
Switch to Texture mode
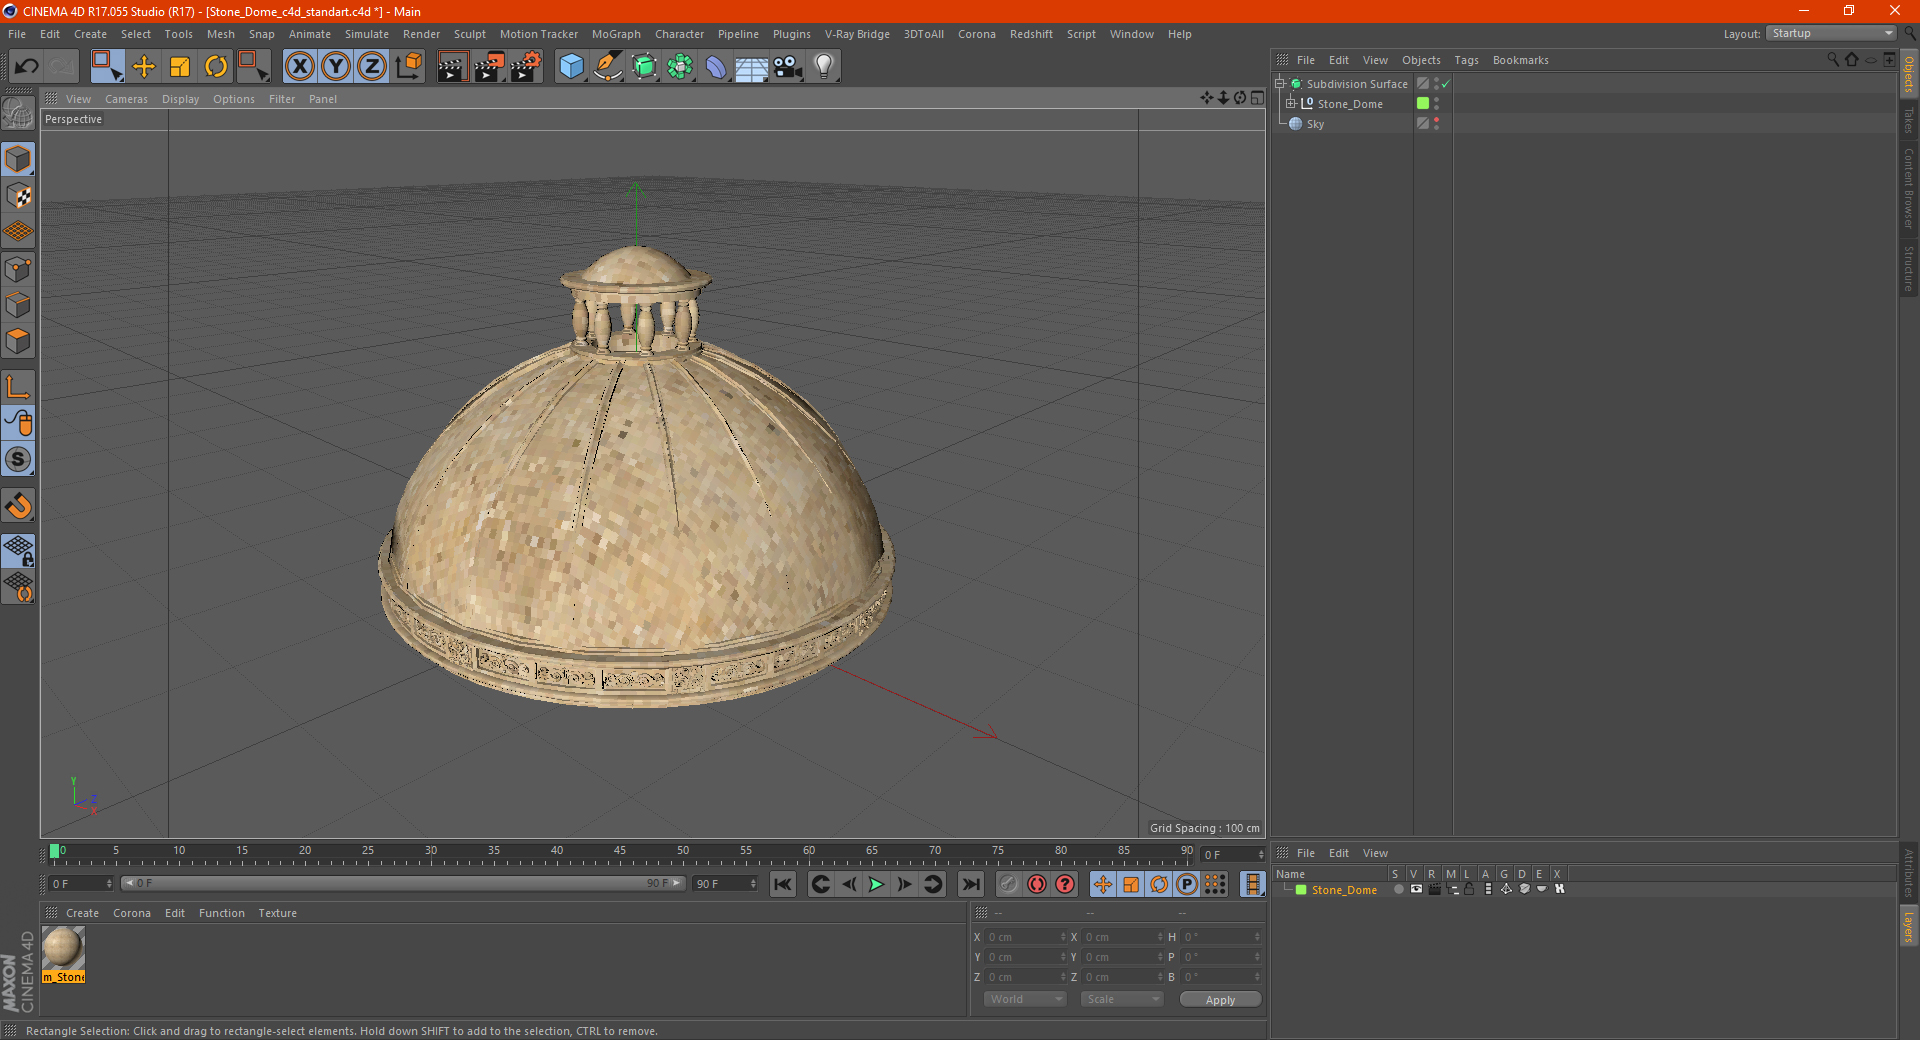point(18,196)
